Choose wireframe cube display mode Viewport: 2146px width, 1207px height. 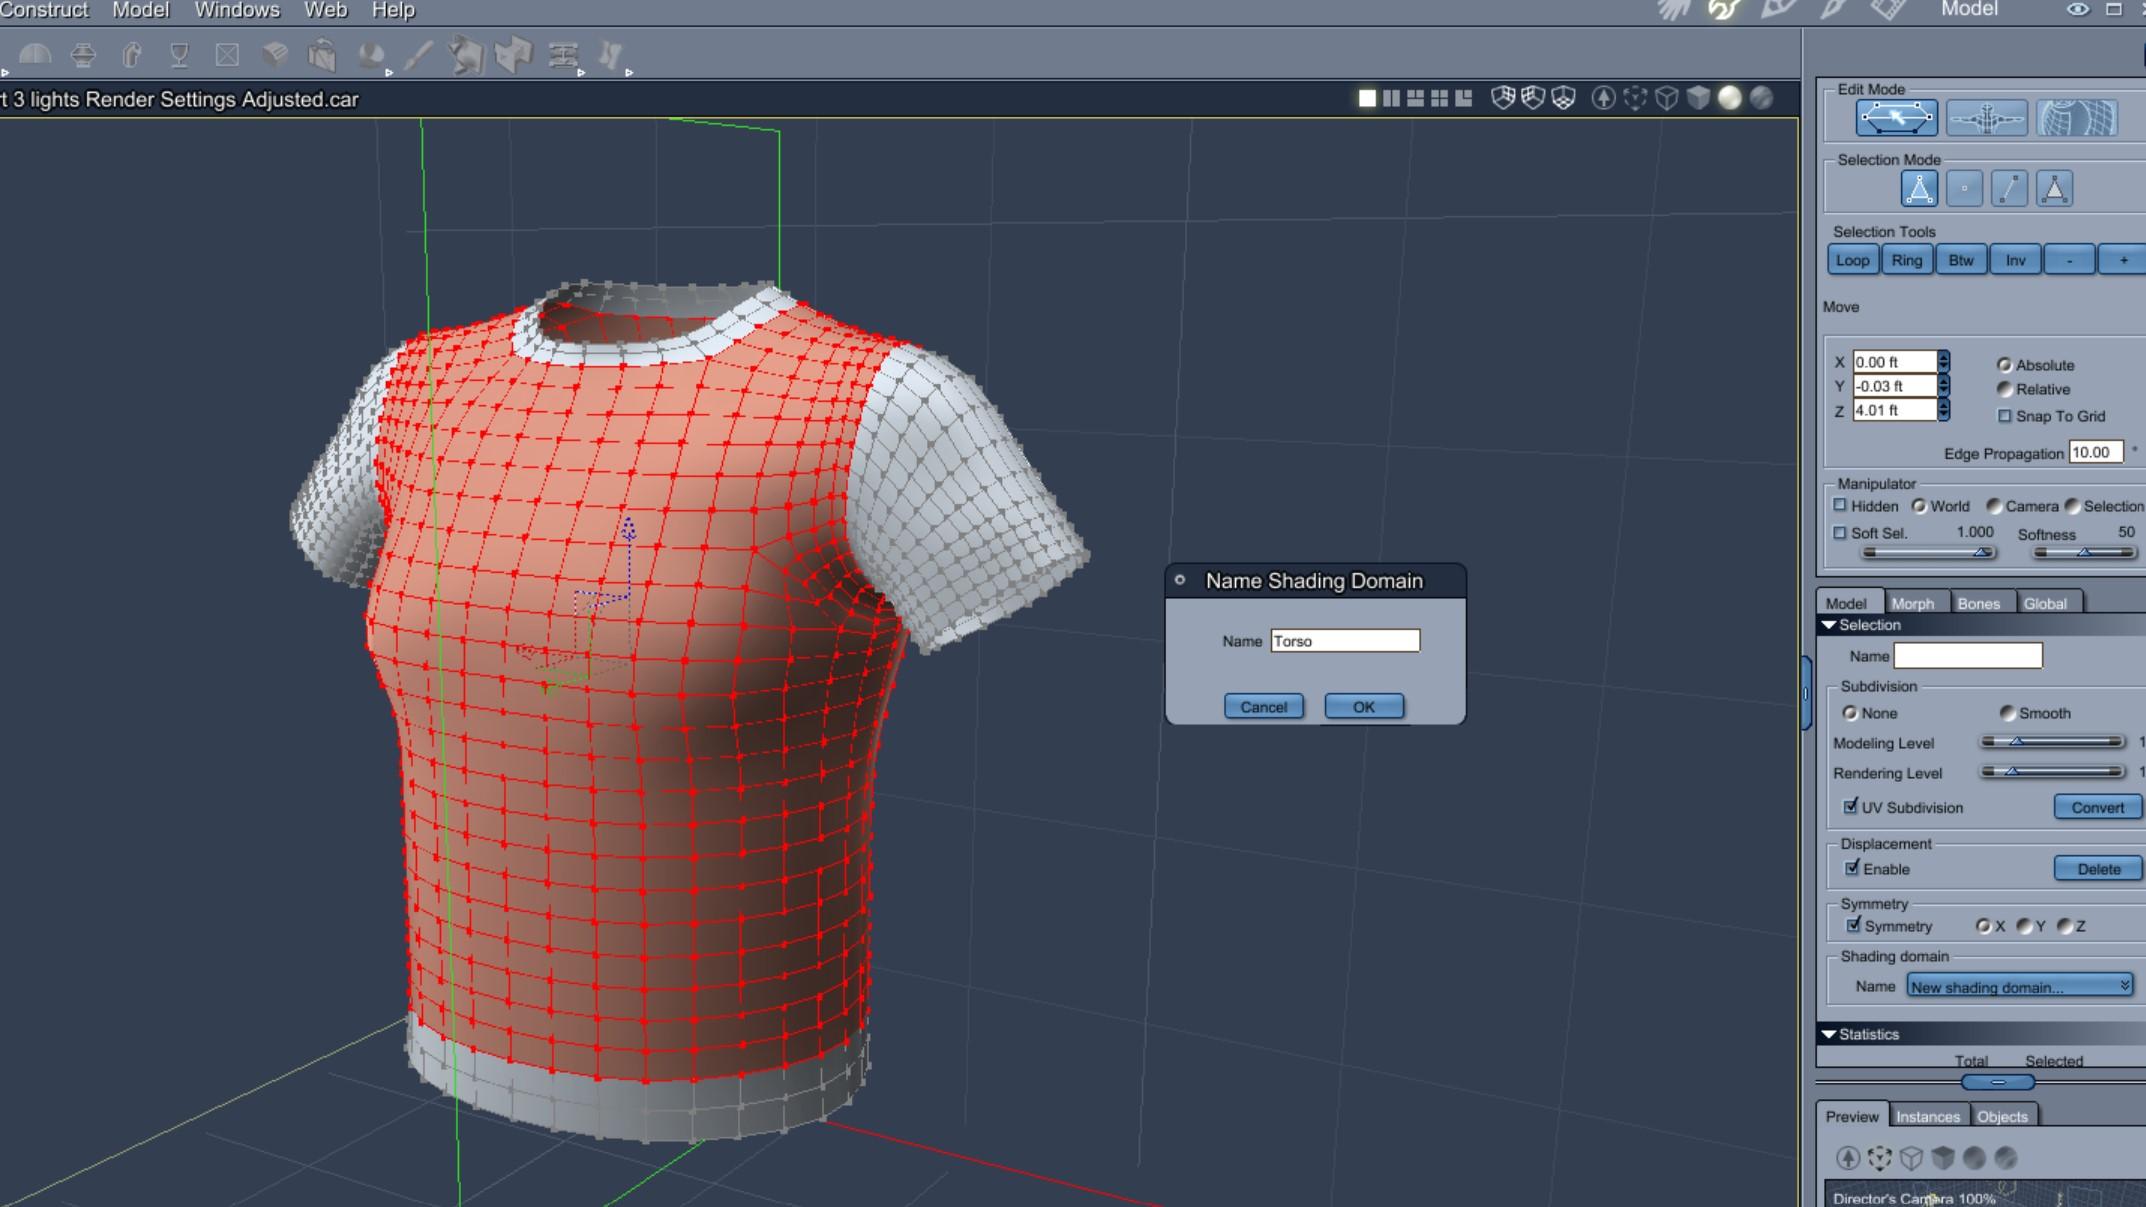(1666, 98)
